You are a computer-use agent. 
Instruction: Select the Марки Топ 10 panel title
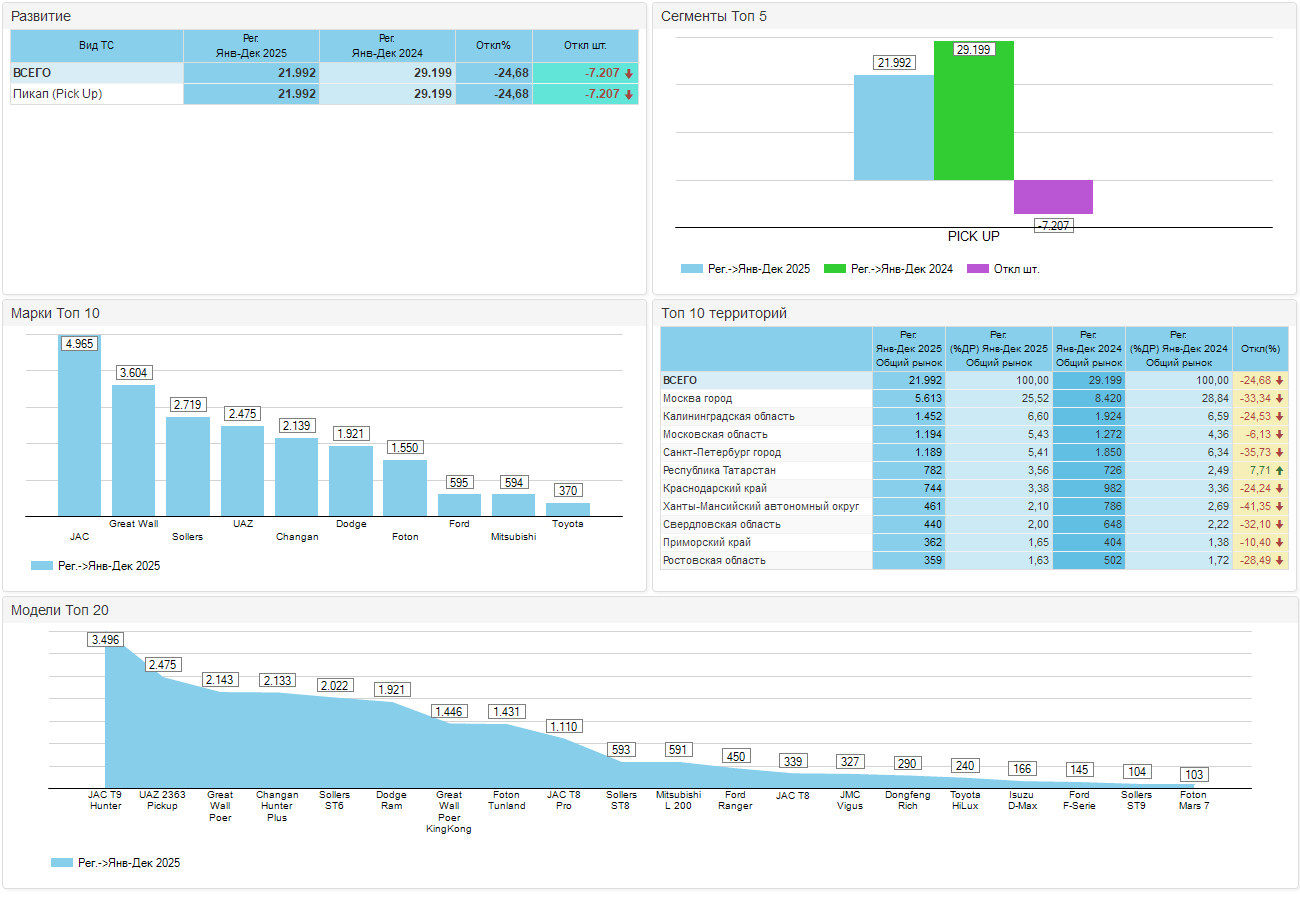point(56,314)
